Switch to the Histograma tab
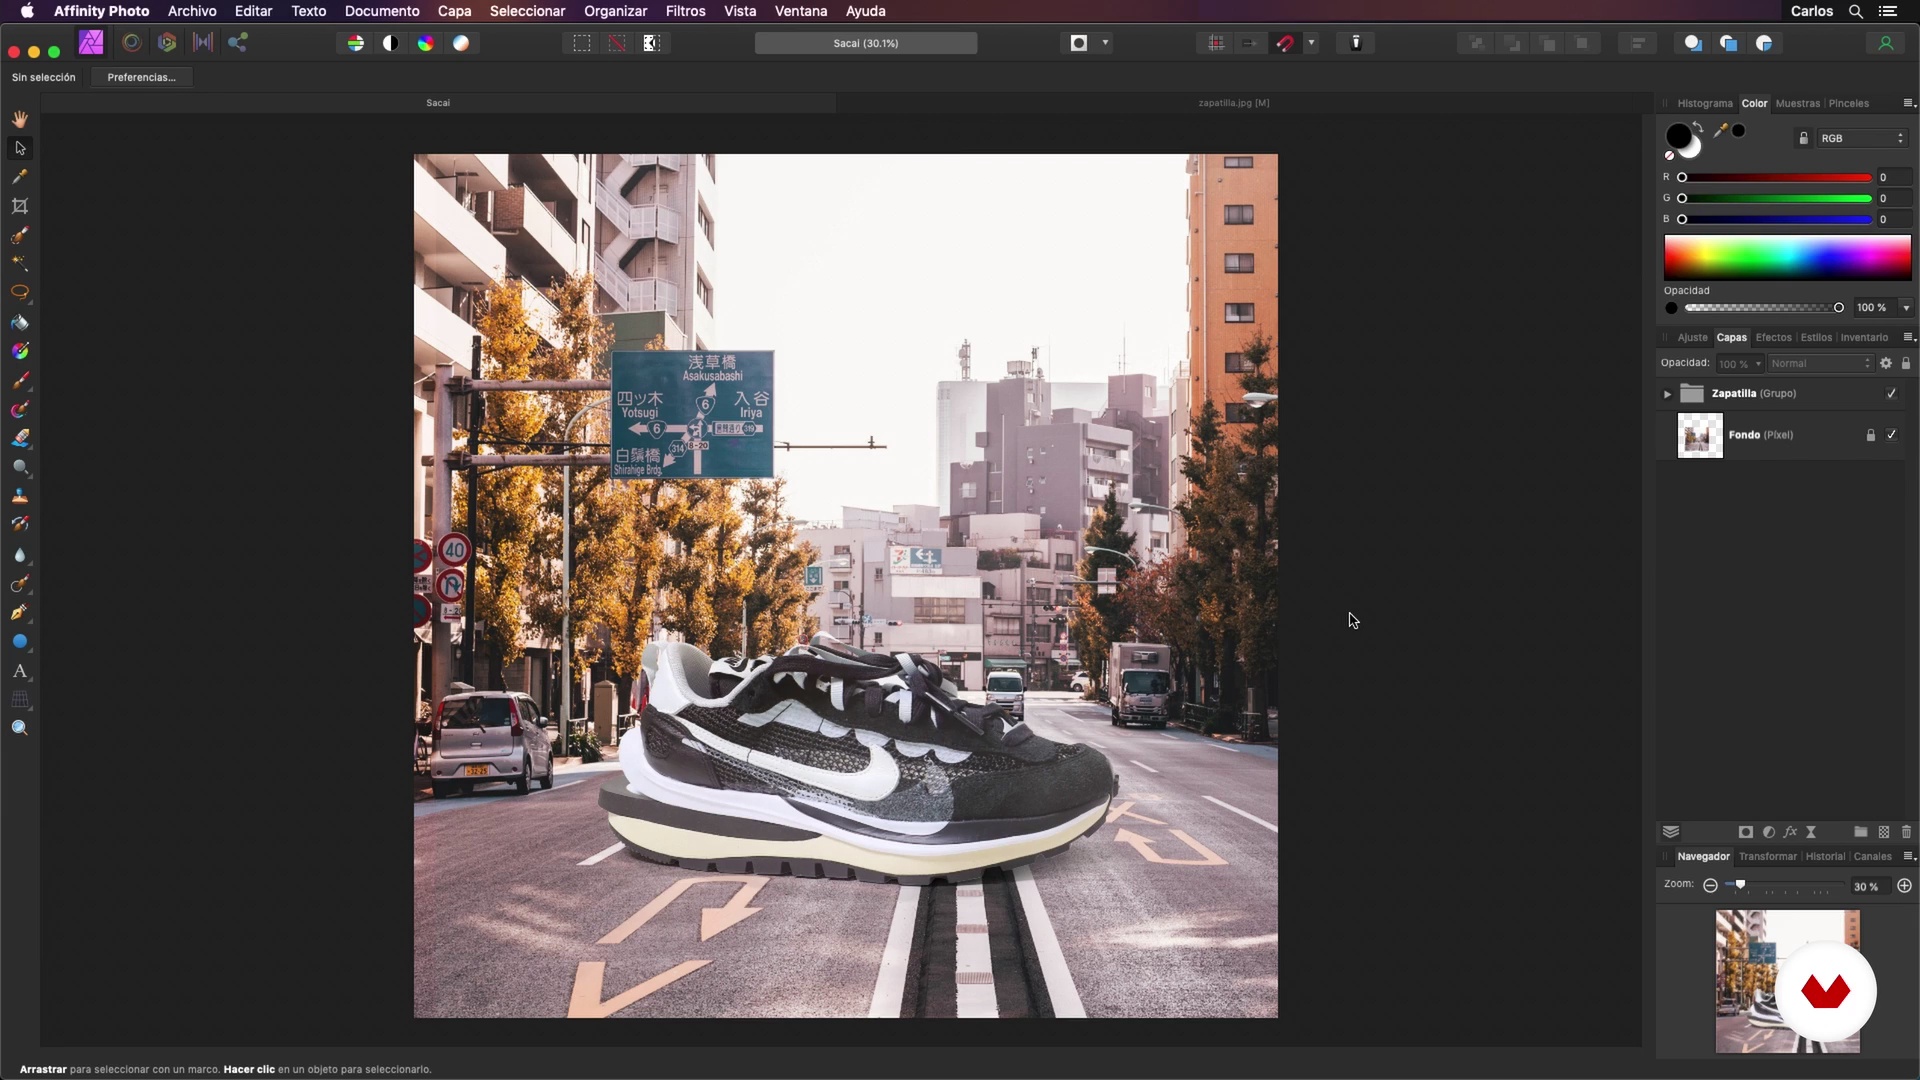The height and width of the screenshot is (1080, 1920). (x=1705, y=104)
